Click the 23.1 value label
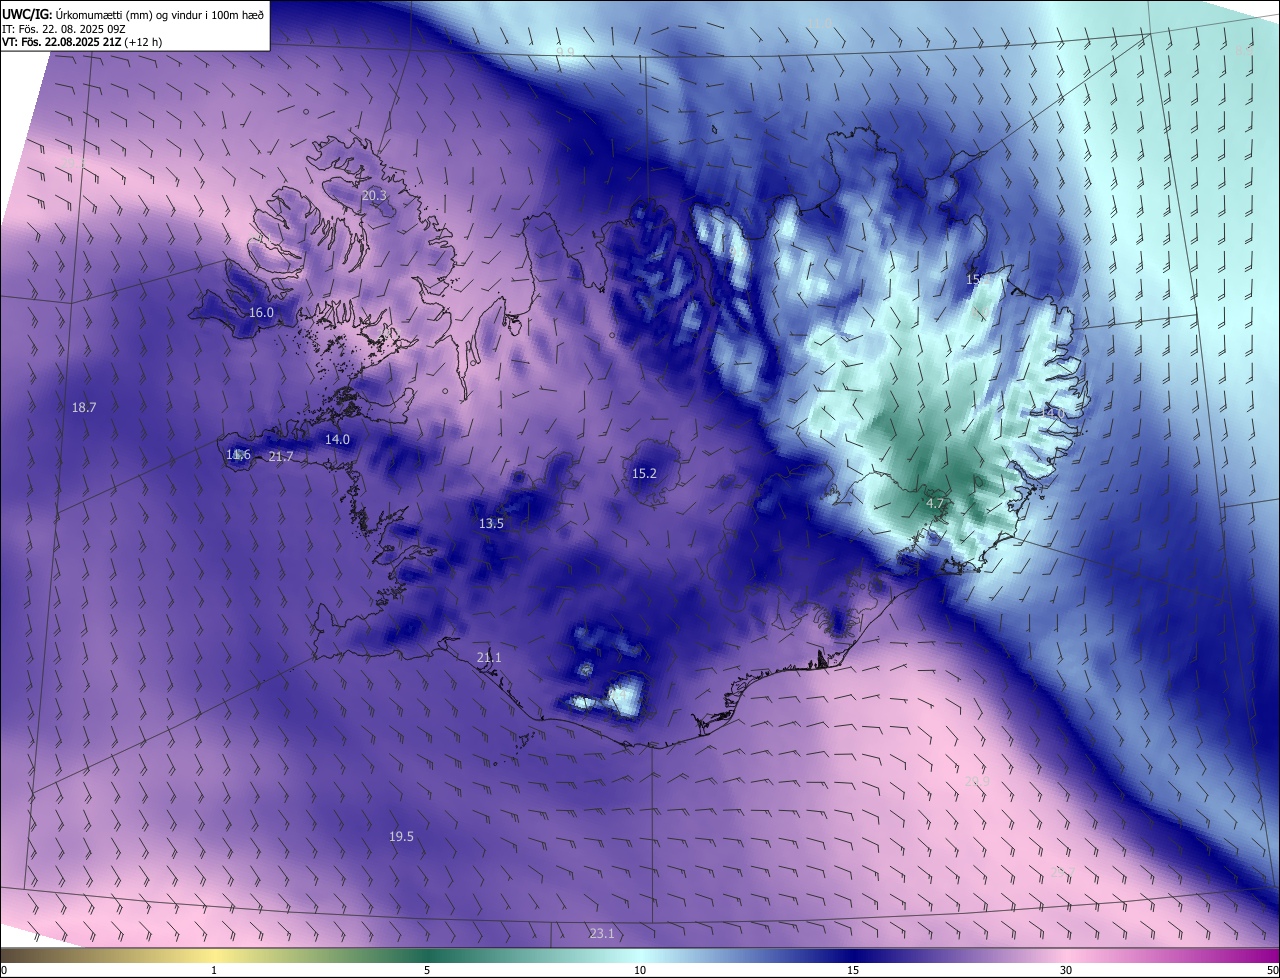1280x978 pixels. (602, 934)
